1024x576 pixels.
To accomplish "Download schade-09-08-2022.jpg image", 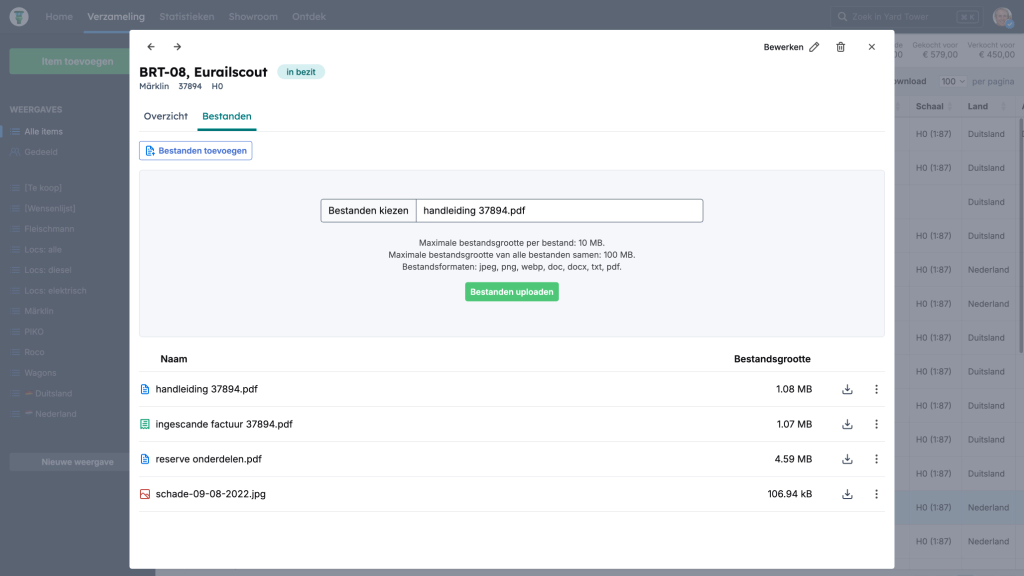I will click(847, 494).
